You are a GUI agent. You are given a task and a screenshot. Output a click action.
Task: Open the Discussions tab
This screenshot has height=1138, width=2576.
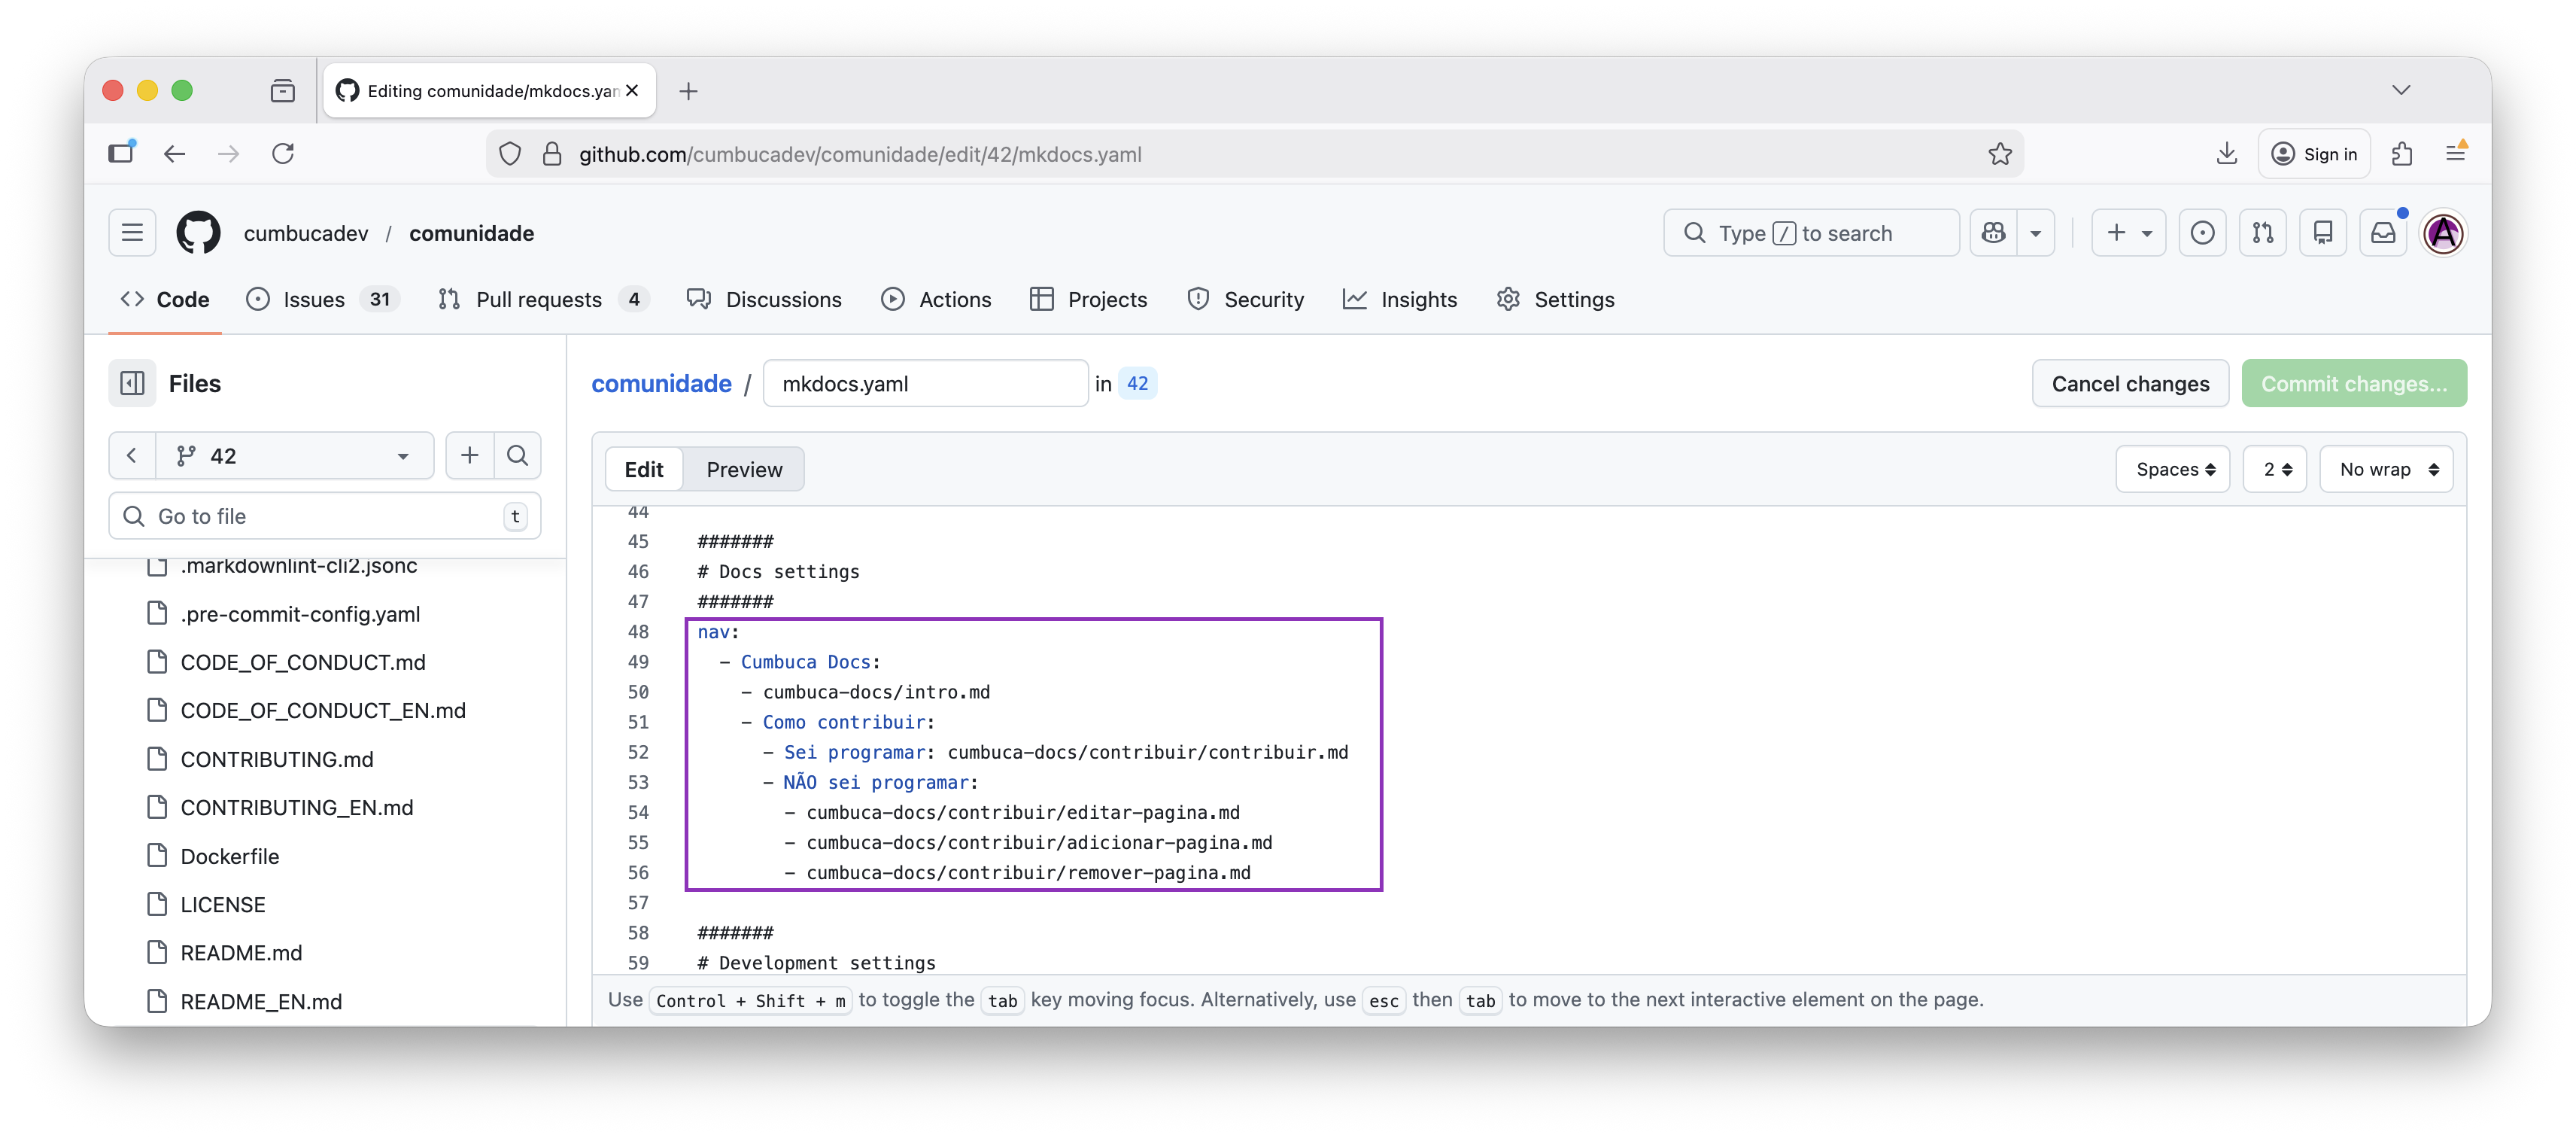(765, 299)
